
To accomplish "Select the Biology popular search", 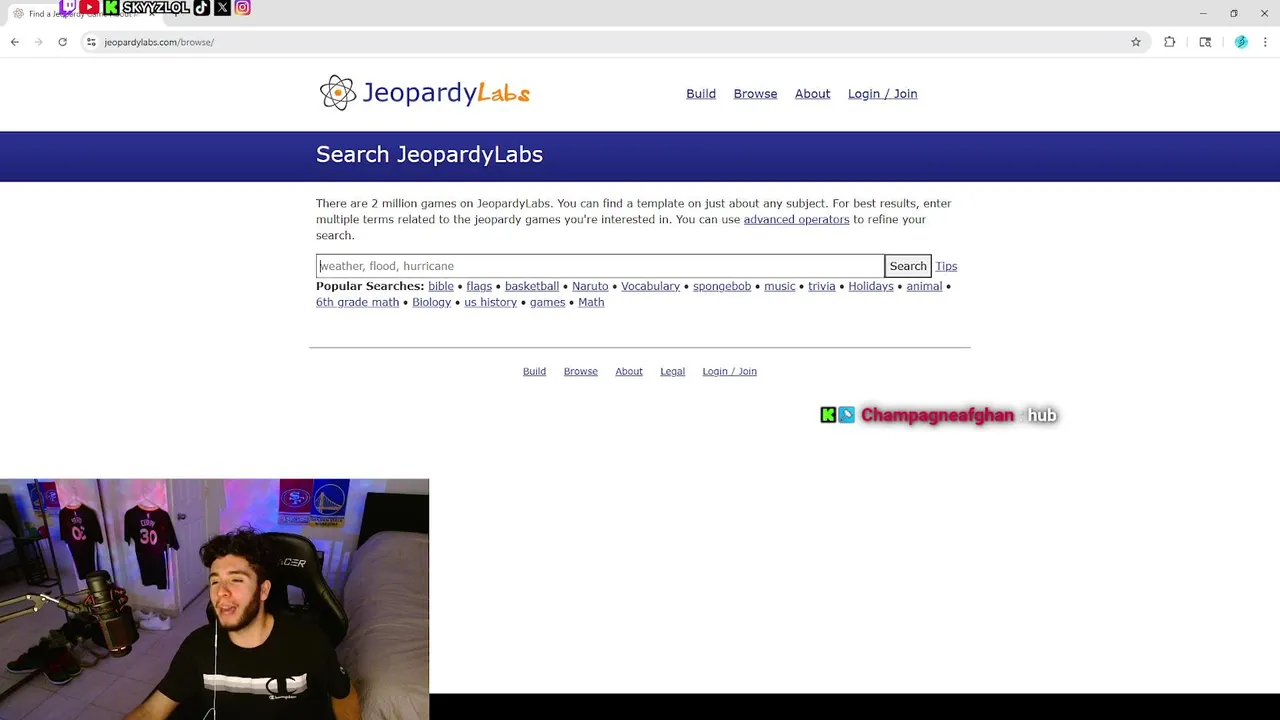I will coord(432,302).
